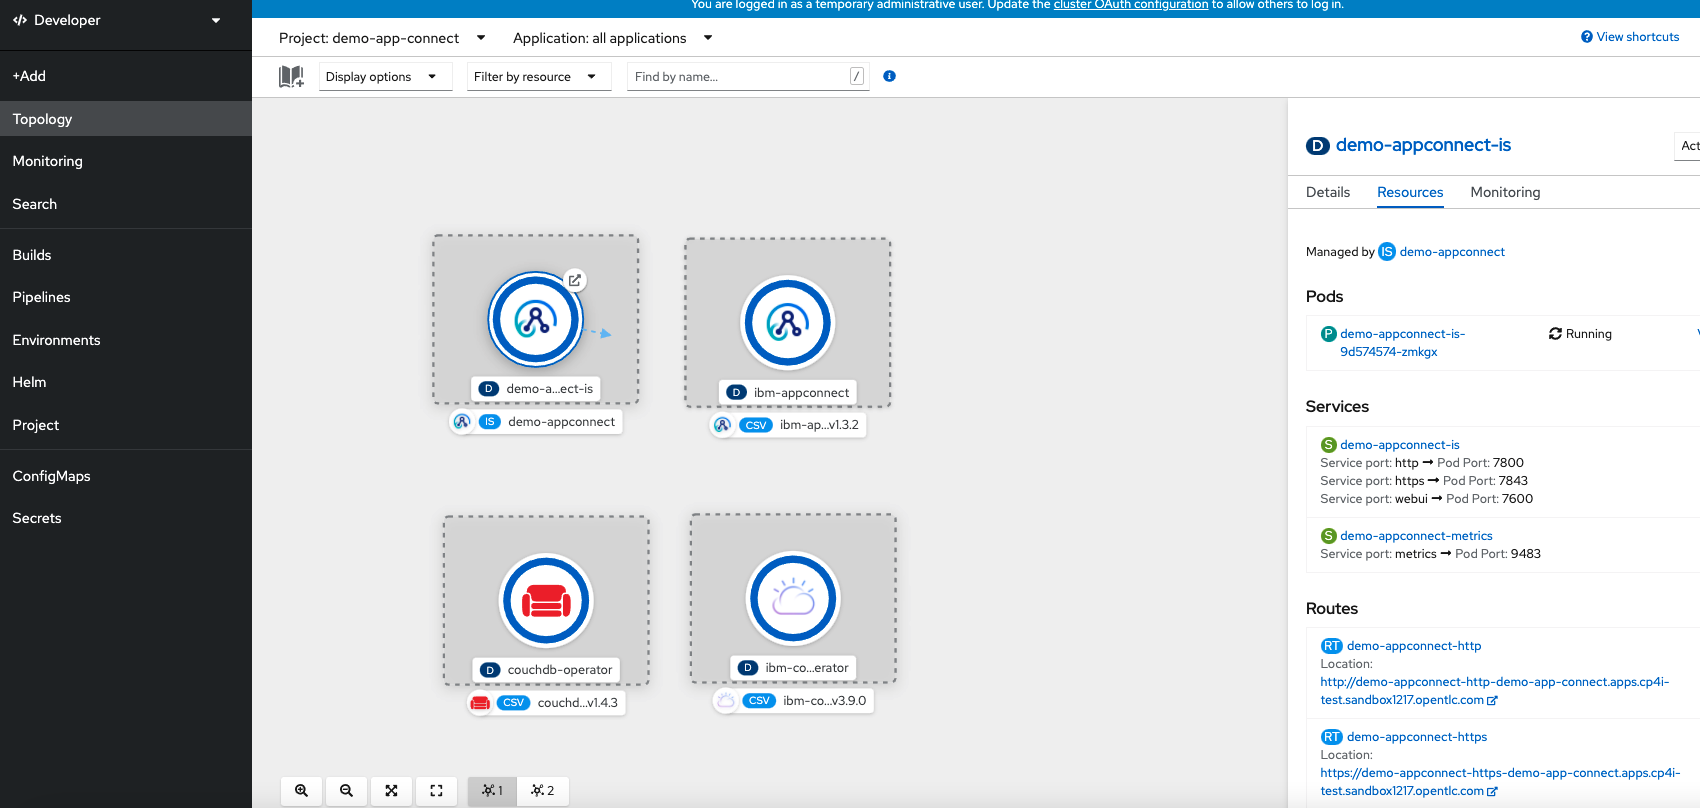Click the fit to screen icon
This screenshot has height=808, width=1700.
391,790
